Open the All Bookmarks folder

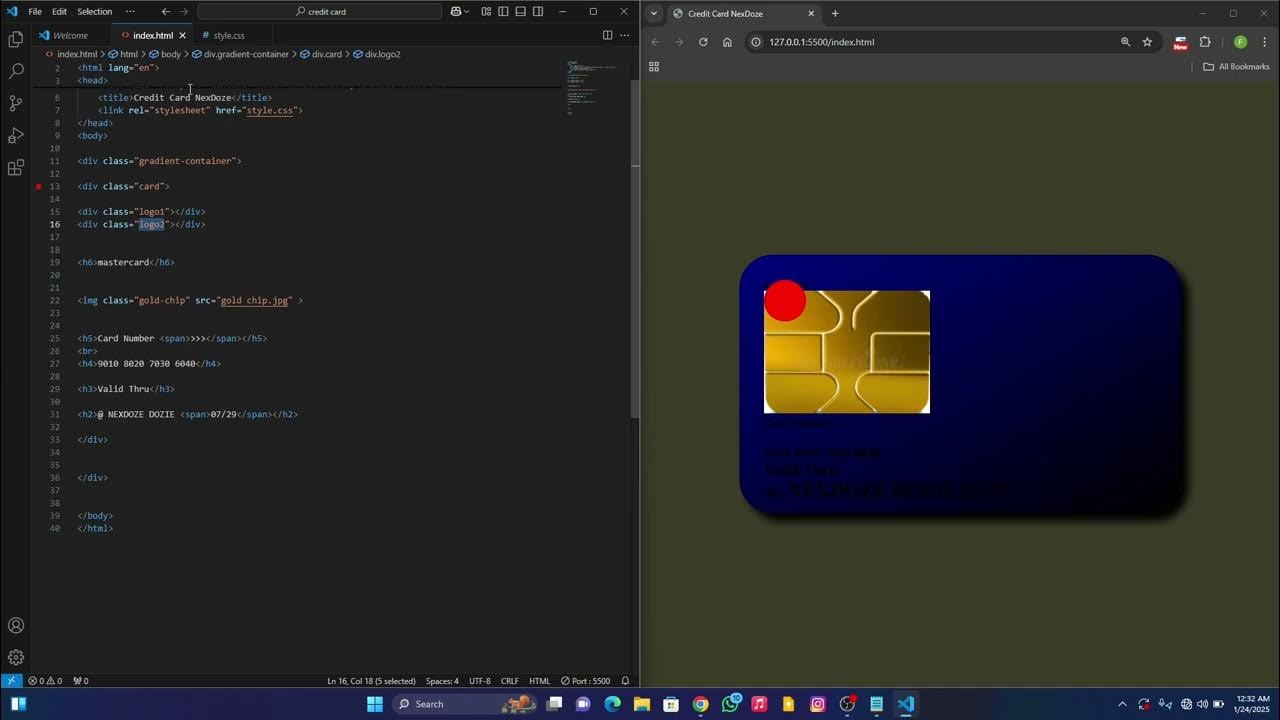pos(1236,67)
